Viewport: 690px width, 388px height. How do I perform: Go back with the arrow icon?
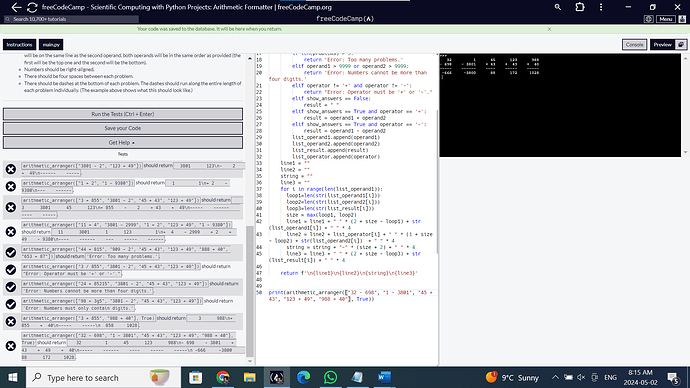click(x=16, y=7)
